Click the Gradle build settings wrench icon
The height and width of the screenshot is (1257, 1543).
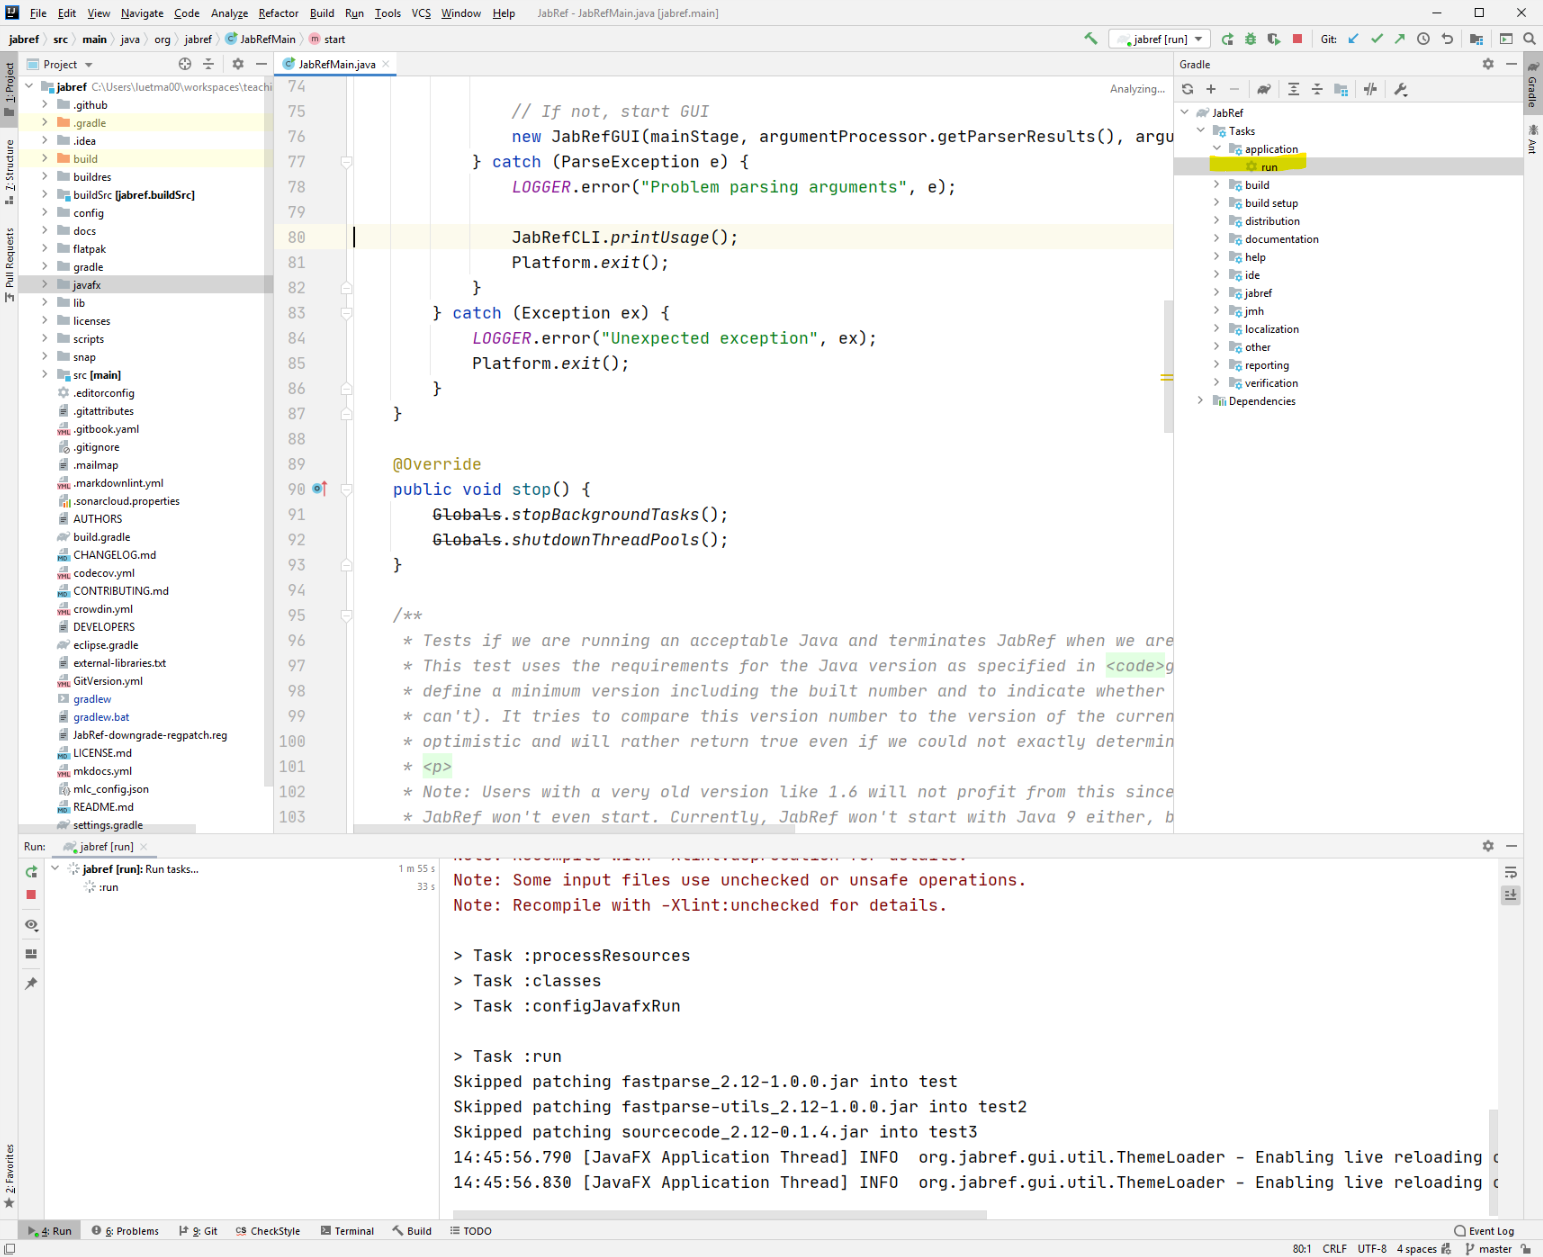click(x=1401, y=89)
